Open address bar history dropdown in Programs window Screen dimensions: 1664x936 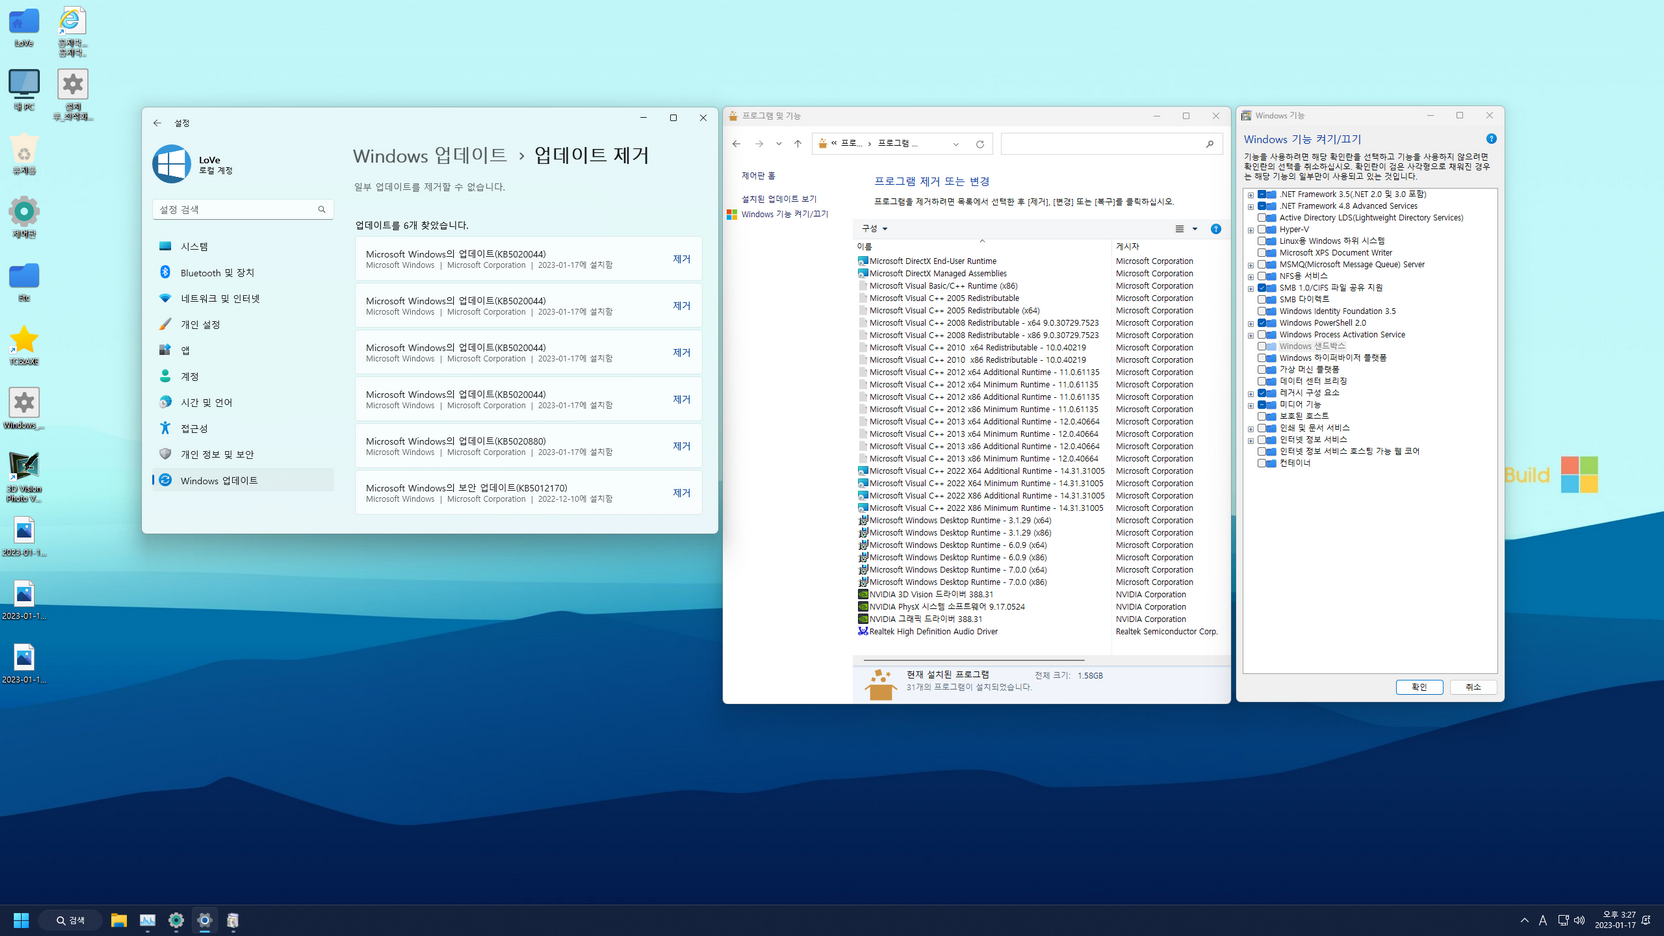pyautogui.click(x=956, y=144)
